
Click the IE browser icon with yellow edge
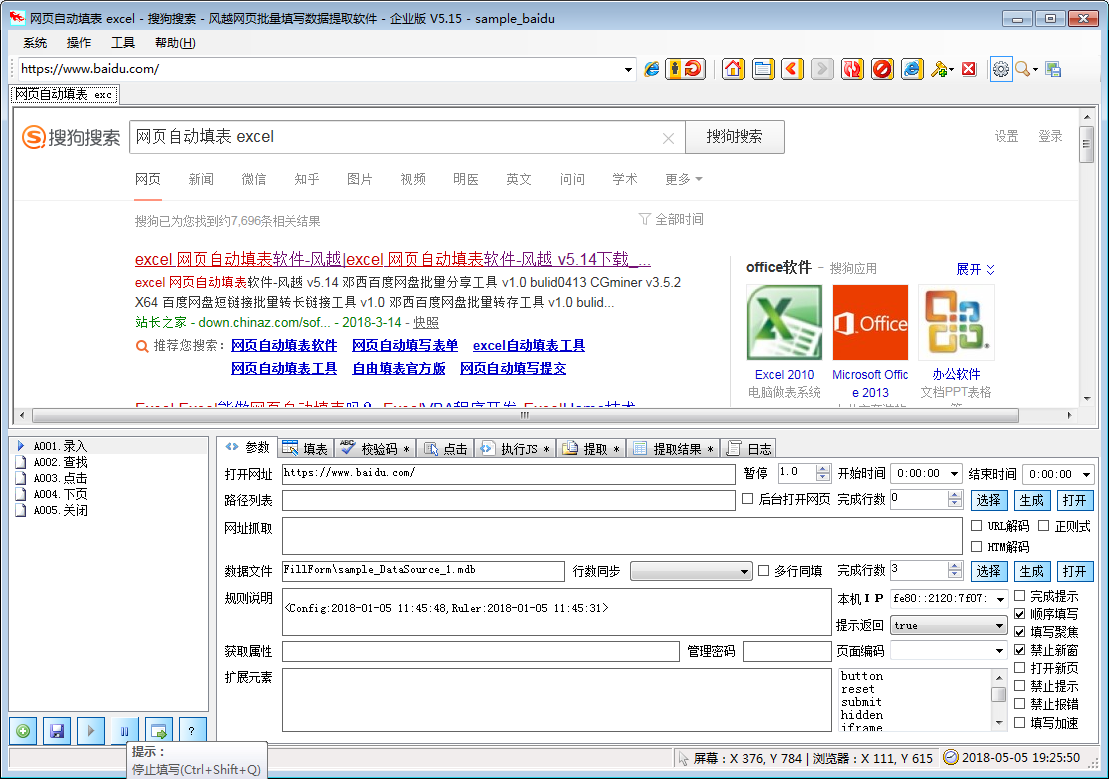[912, 69]
